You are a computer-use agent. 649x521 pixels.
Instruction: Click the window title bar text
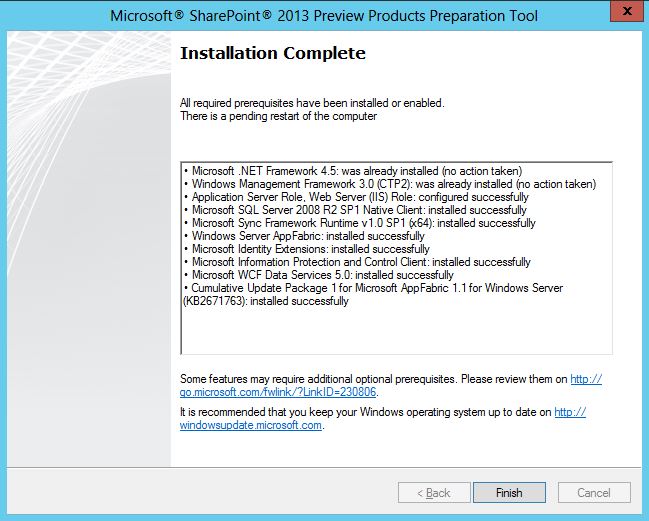(x=324, y=16)
